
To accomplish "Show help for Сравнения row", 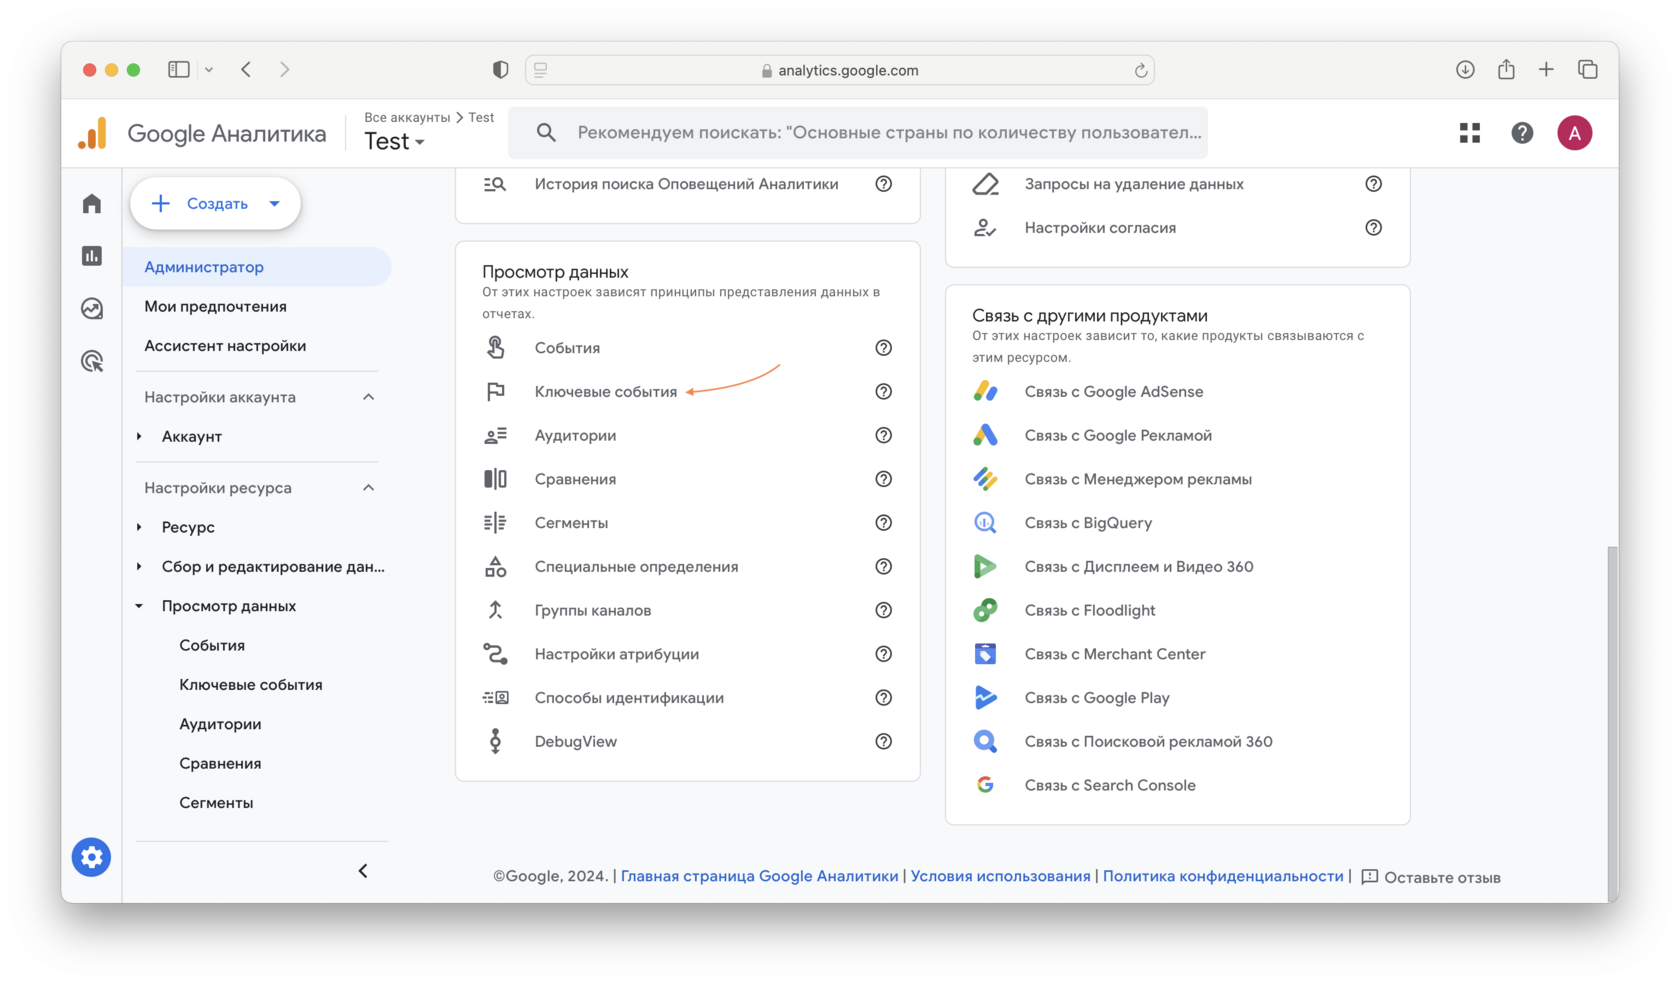I will pyautogui.click(x=883, y=479).
